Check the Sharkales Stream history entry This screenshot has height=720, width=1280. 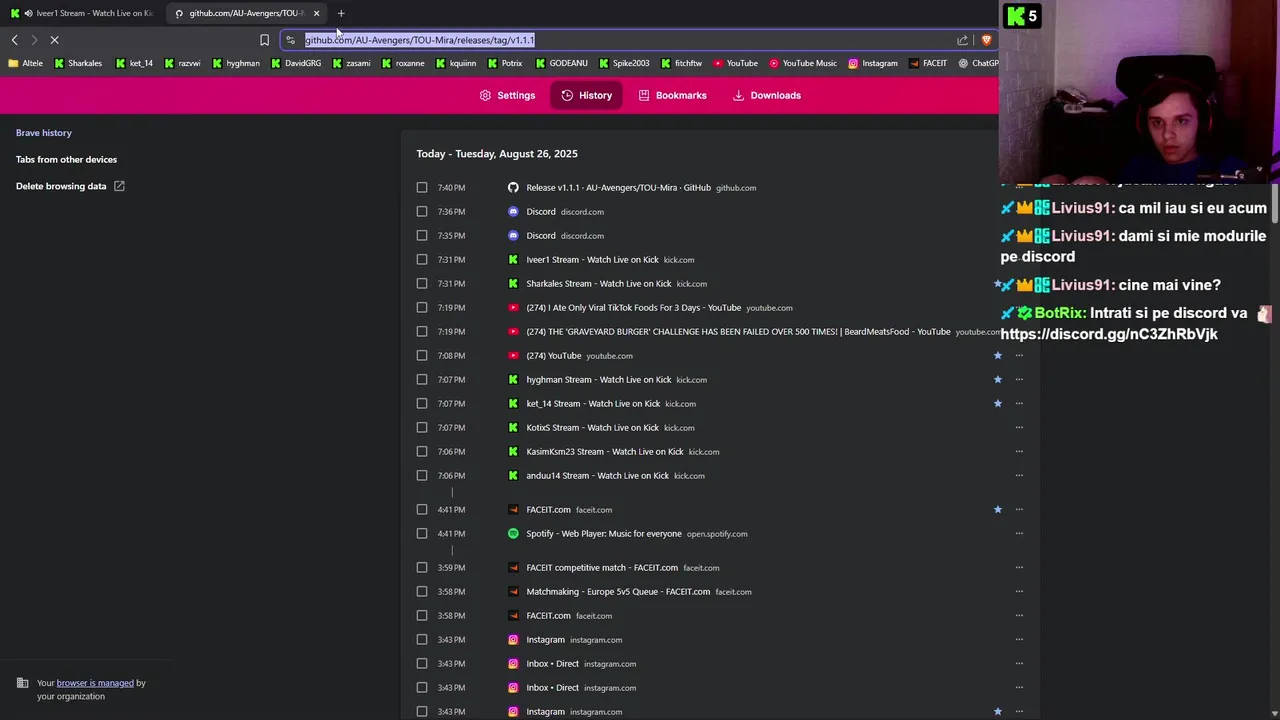(422, 284)
